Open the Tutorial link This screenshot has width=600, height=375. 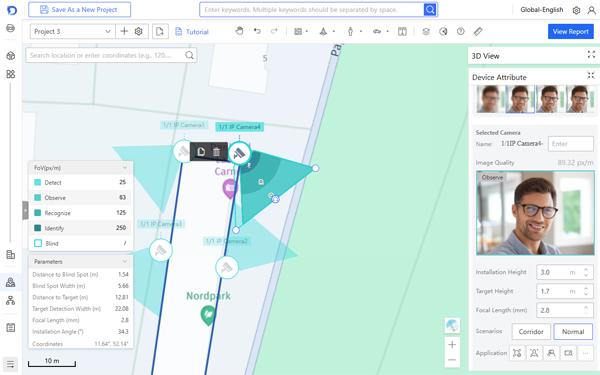tap(192, 32)
